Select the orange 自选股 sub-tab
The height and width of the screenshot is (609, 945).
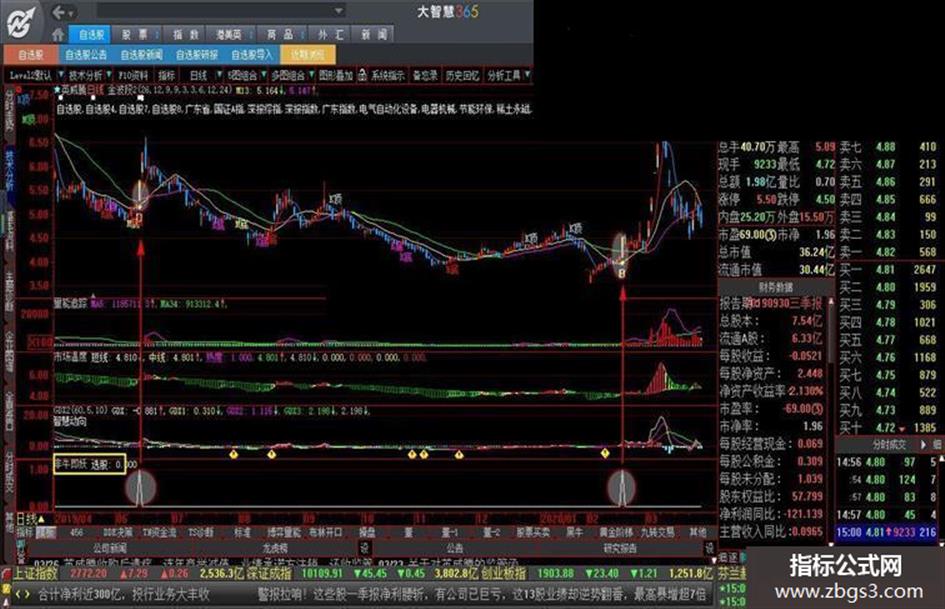pyautogui.click(x=31, y=55)
